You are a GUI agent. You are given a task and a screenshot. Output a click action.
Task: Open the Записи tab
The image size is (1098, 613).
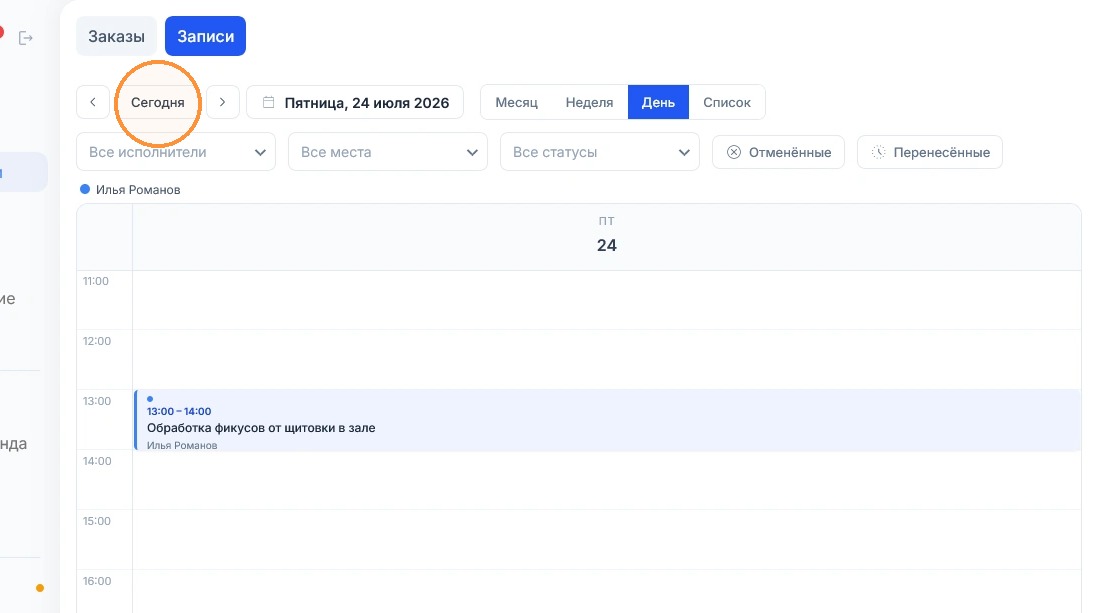205,36
